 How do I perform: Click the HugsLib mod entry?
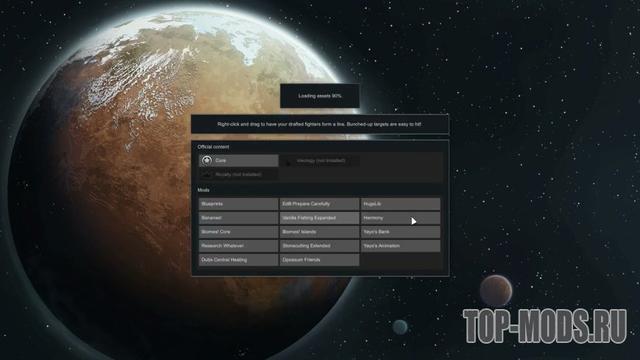point(400,204)
